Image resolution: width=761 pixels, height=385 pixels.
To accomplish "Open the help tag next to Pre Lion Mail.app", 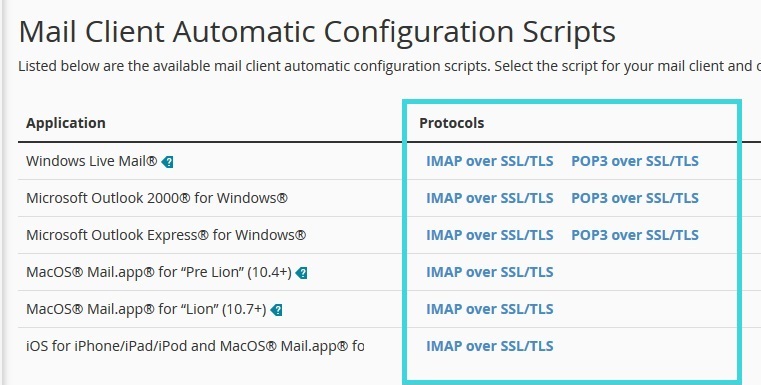I will tap(301, 273).
